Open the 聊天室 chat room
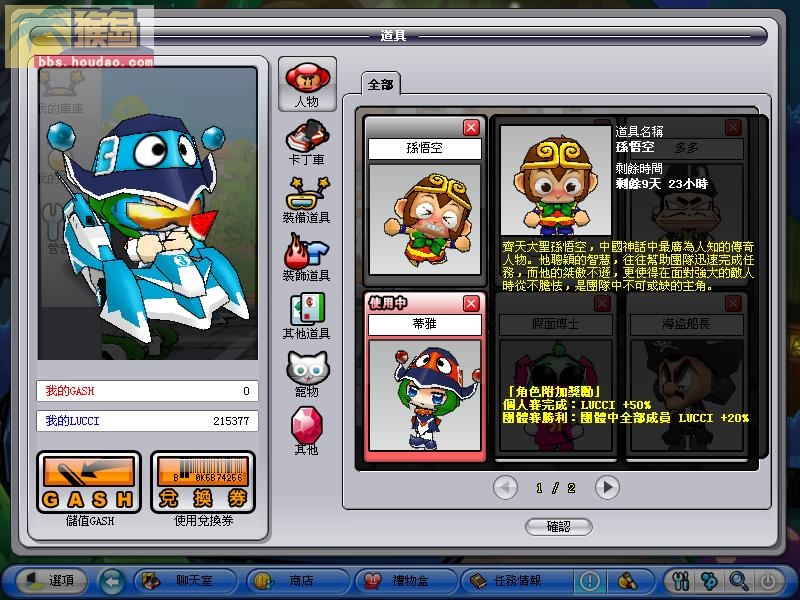The image size is (800, 600). tap(186, 581)
